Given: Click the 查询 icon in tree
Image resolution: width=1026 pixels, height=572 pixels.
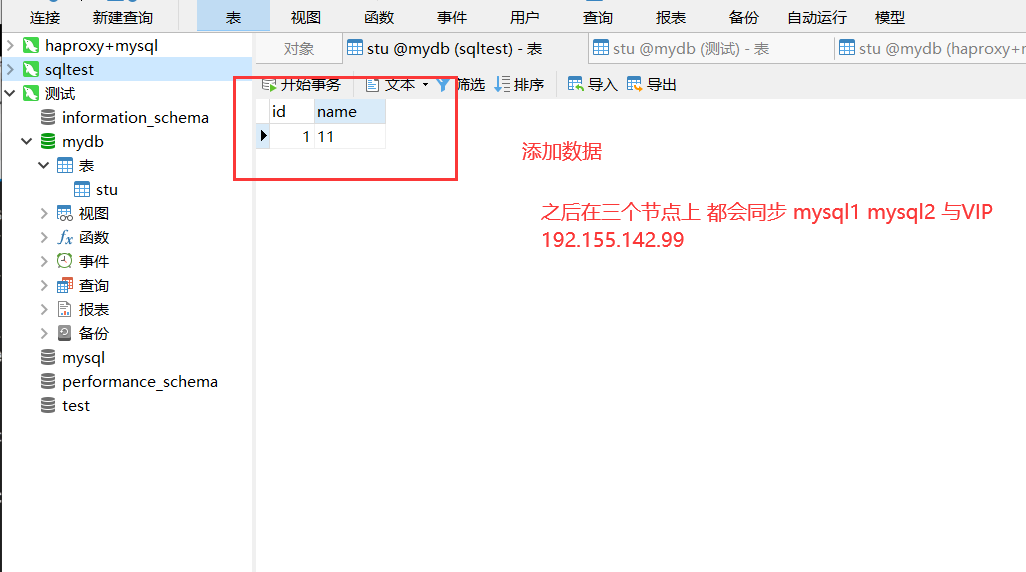Looking at the screenshot, I should [x=65, y=285].
